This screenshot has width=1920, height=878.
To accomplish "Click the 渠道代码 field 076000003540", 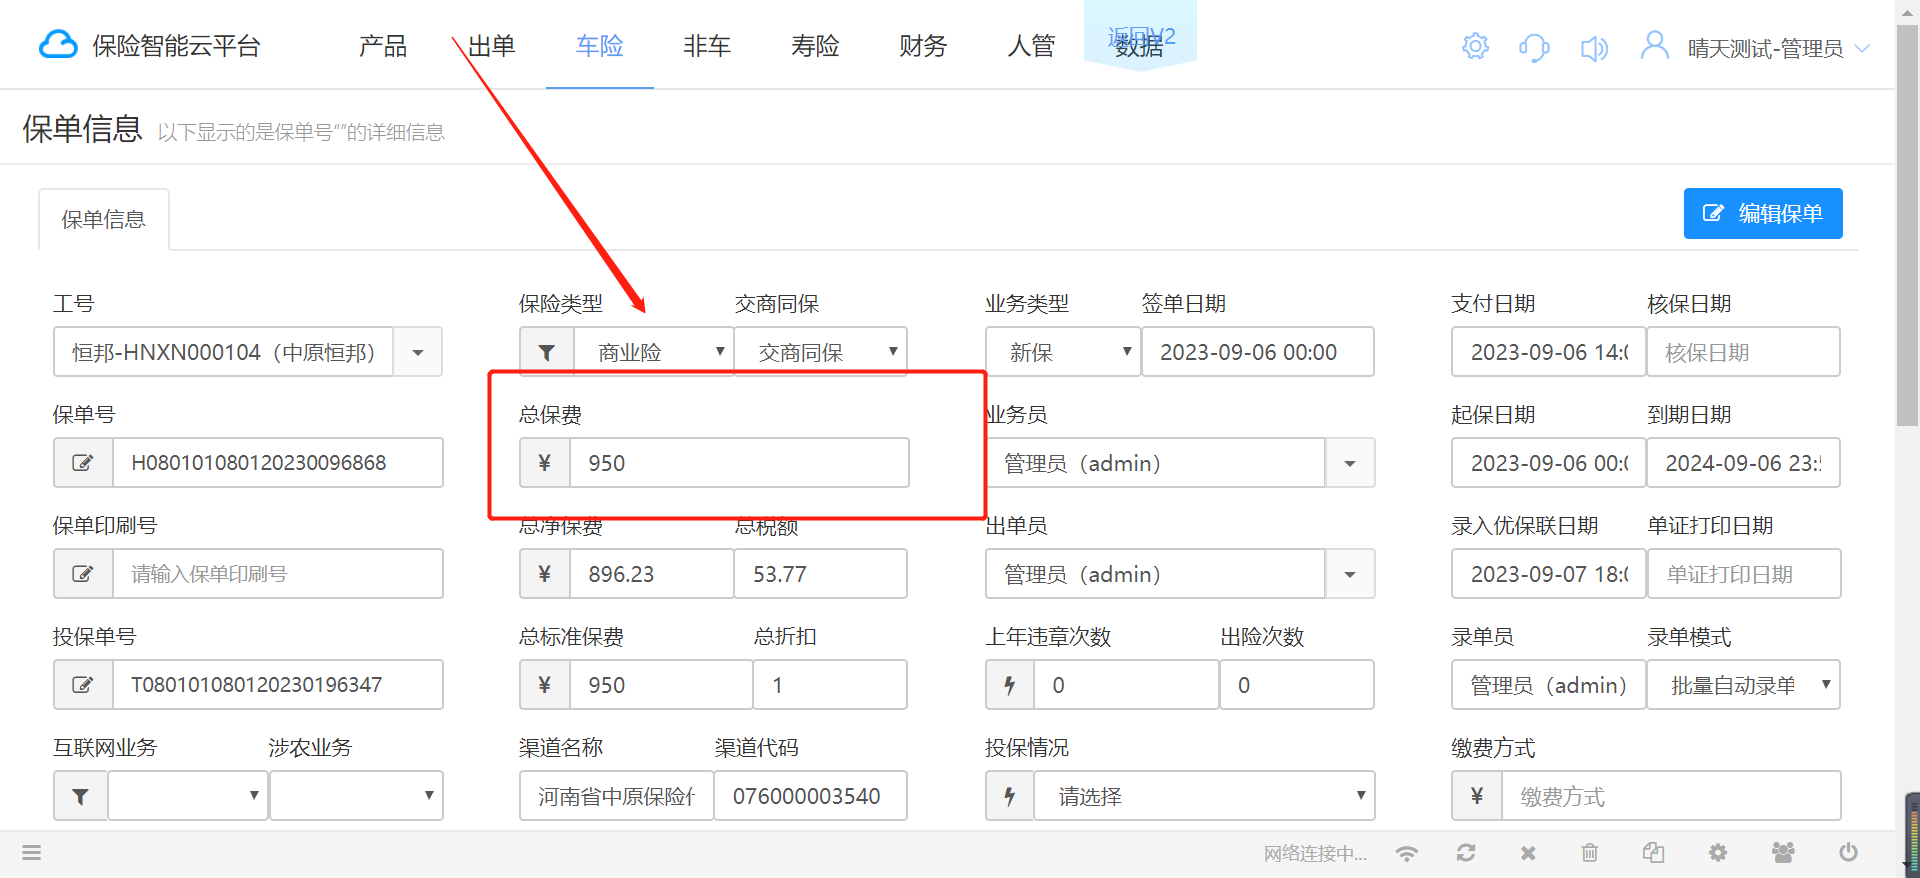I will 811,796.
